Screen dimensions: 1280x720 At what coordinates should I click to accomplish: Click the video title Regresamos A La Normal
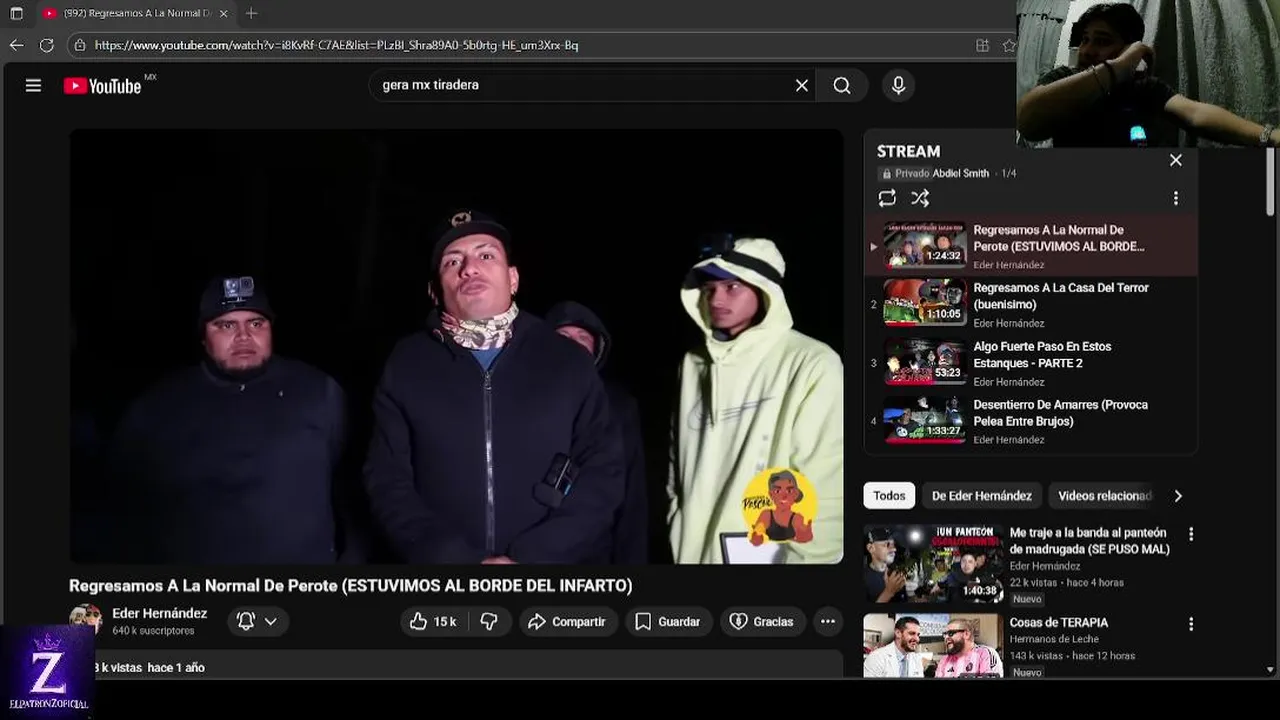[350, 586]
